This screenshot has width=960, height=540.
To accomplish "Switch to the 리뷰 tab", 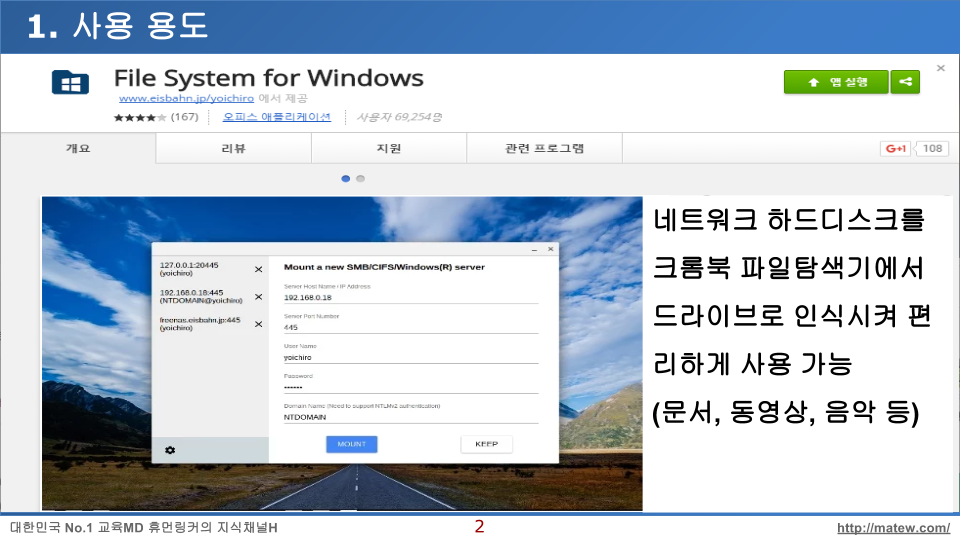I will click(x=233, y=148).
